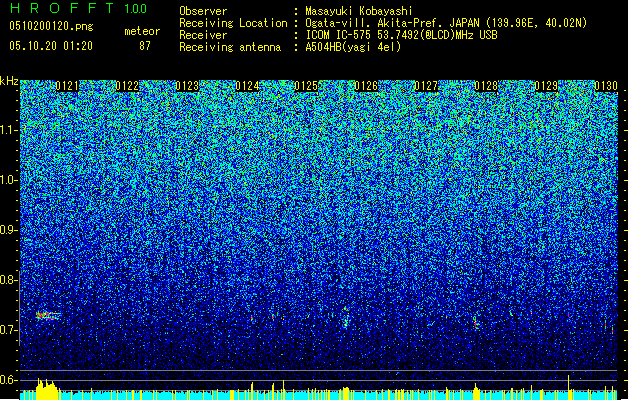The height and width of the screenshot is (400, 629).
Task: Click time marker 0123
Action: (x=187, y=86)
